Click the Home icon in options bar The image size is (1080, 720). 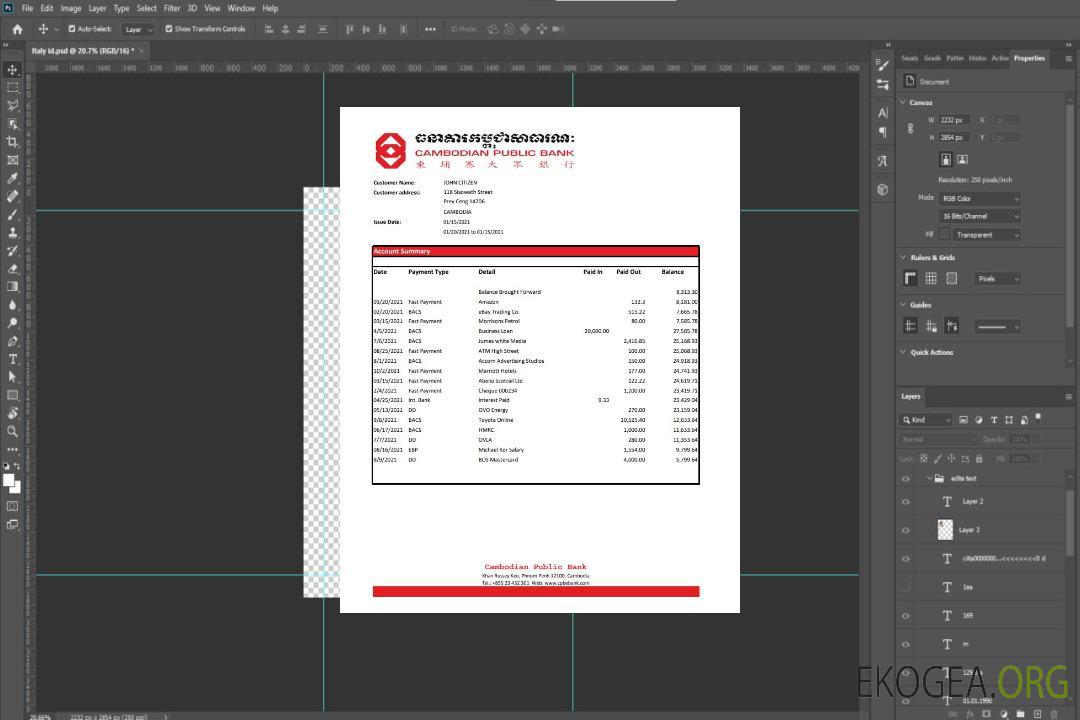(17, 29)
